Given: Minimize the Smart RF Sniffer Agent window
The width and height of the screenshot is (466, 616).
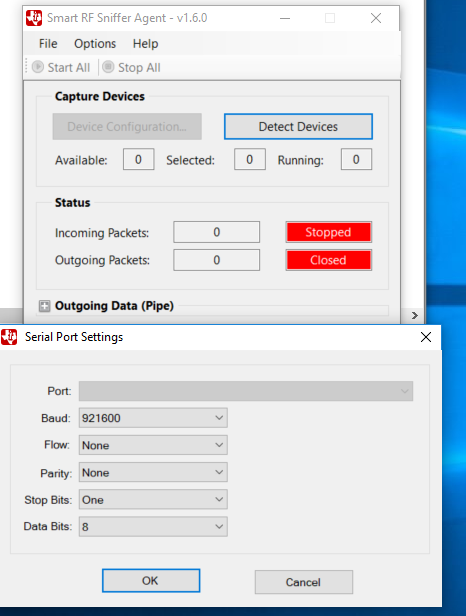Looking at the screenshot, I should point(285,18).
